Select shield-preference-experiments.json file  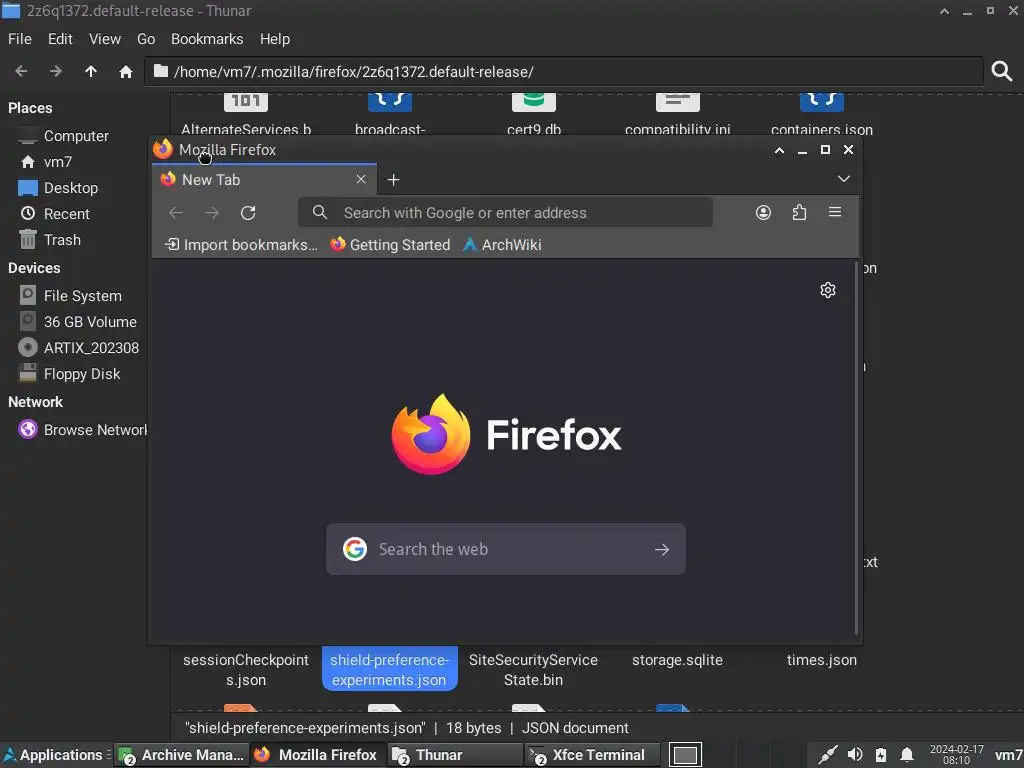[390, 669]
